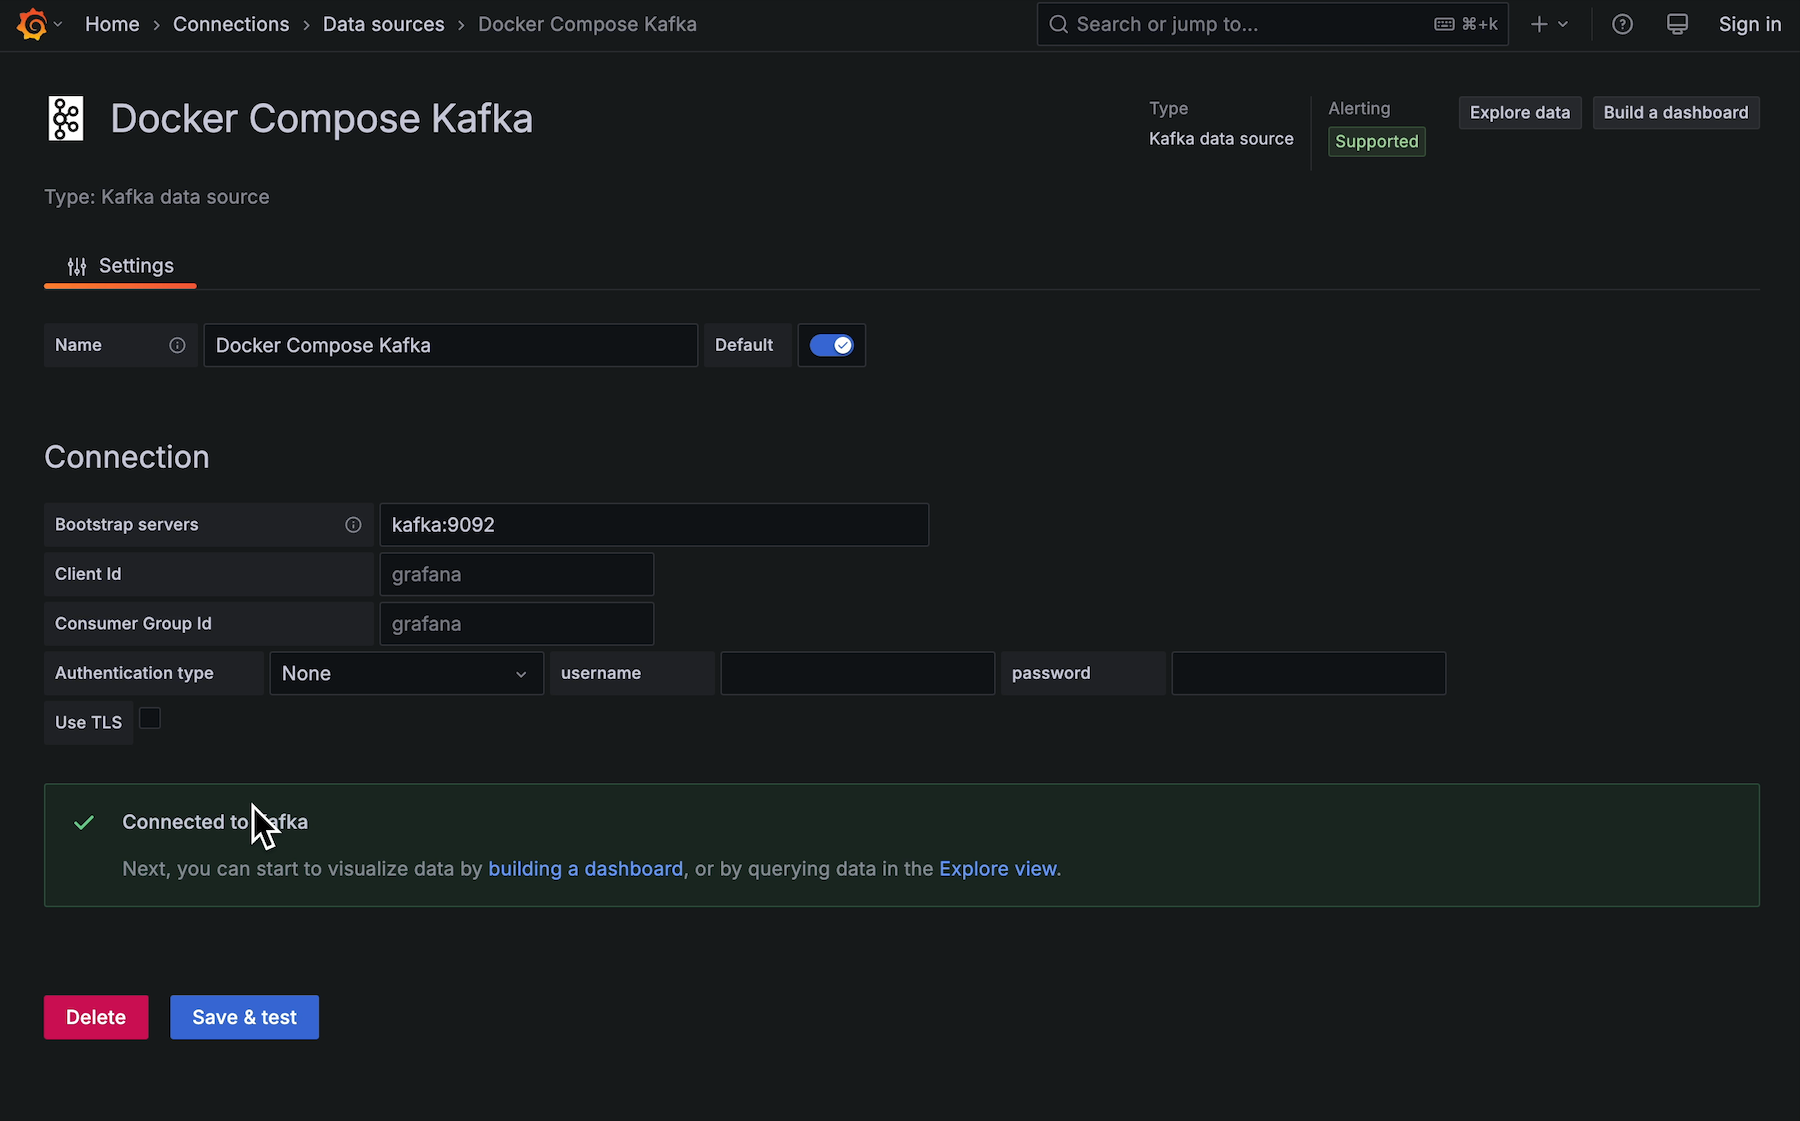Open the Authentication type dropdown
1800x1121 pixels.
(406, 673)
